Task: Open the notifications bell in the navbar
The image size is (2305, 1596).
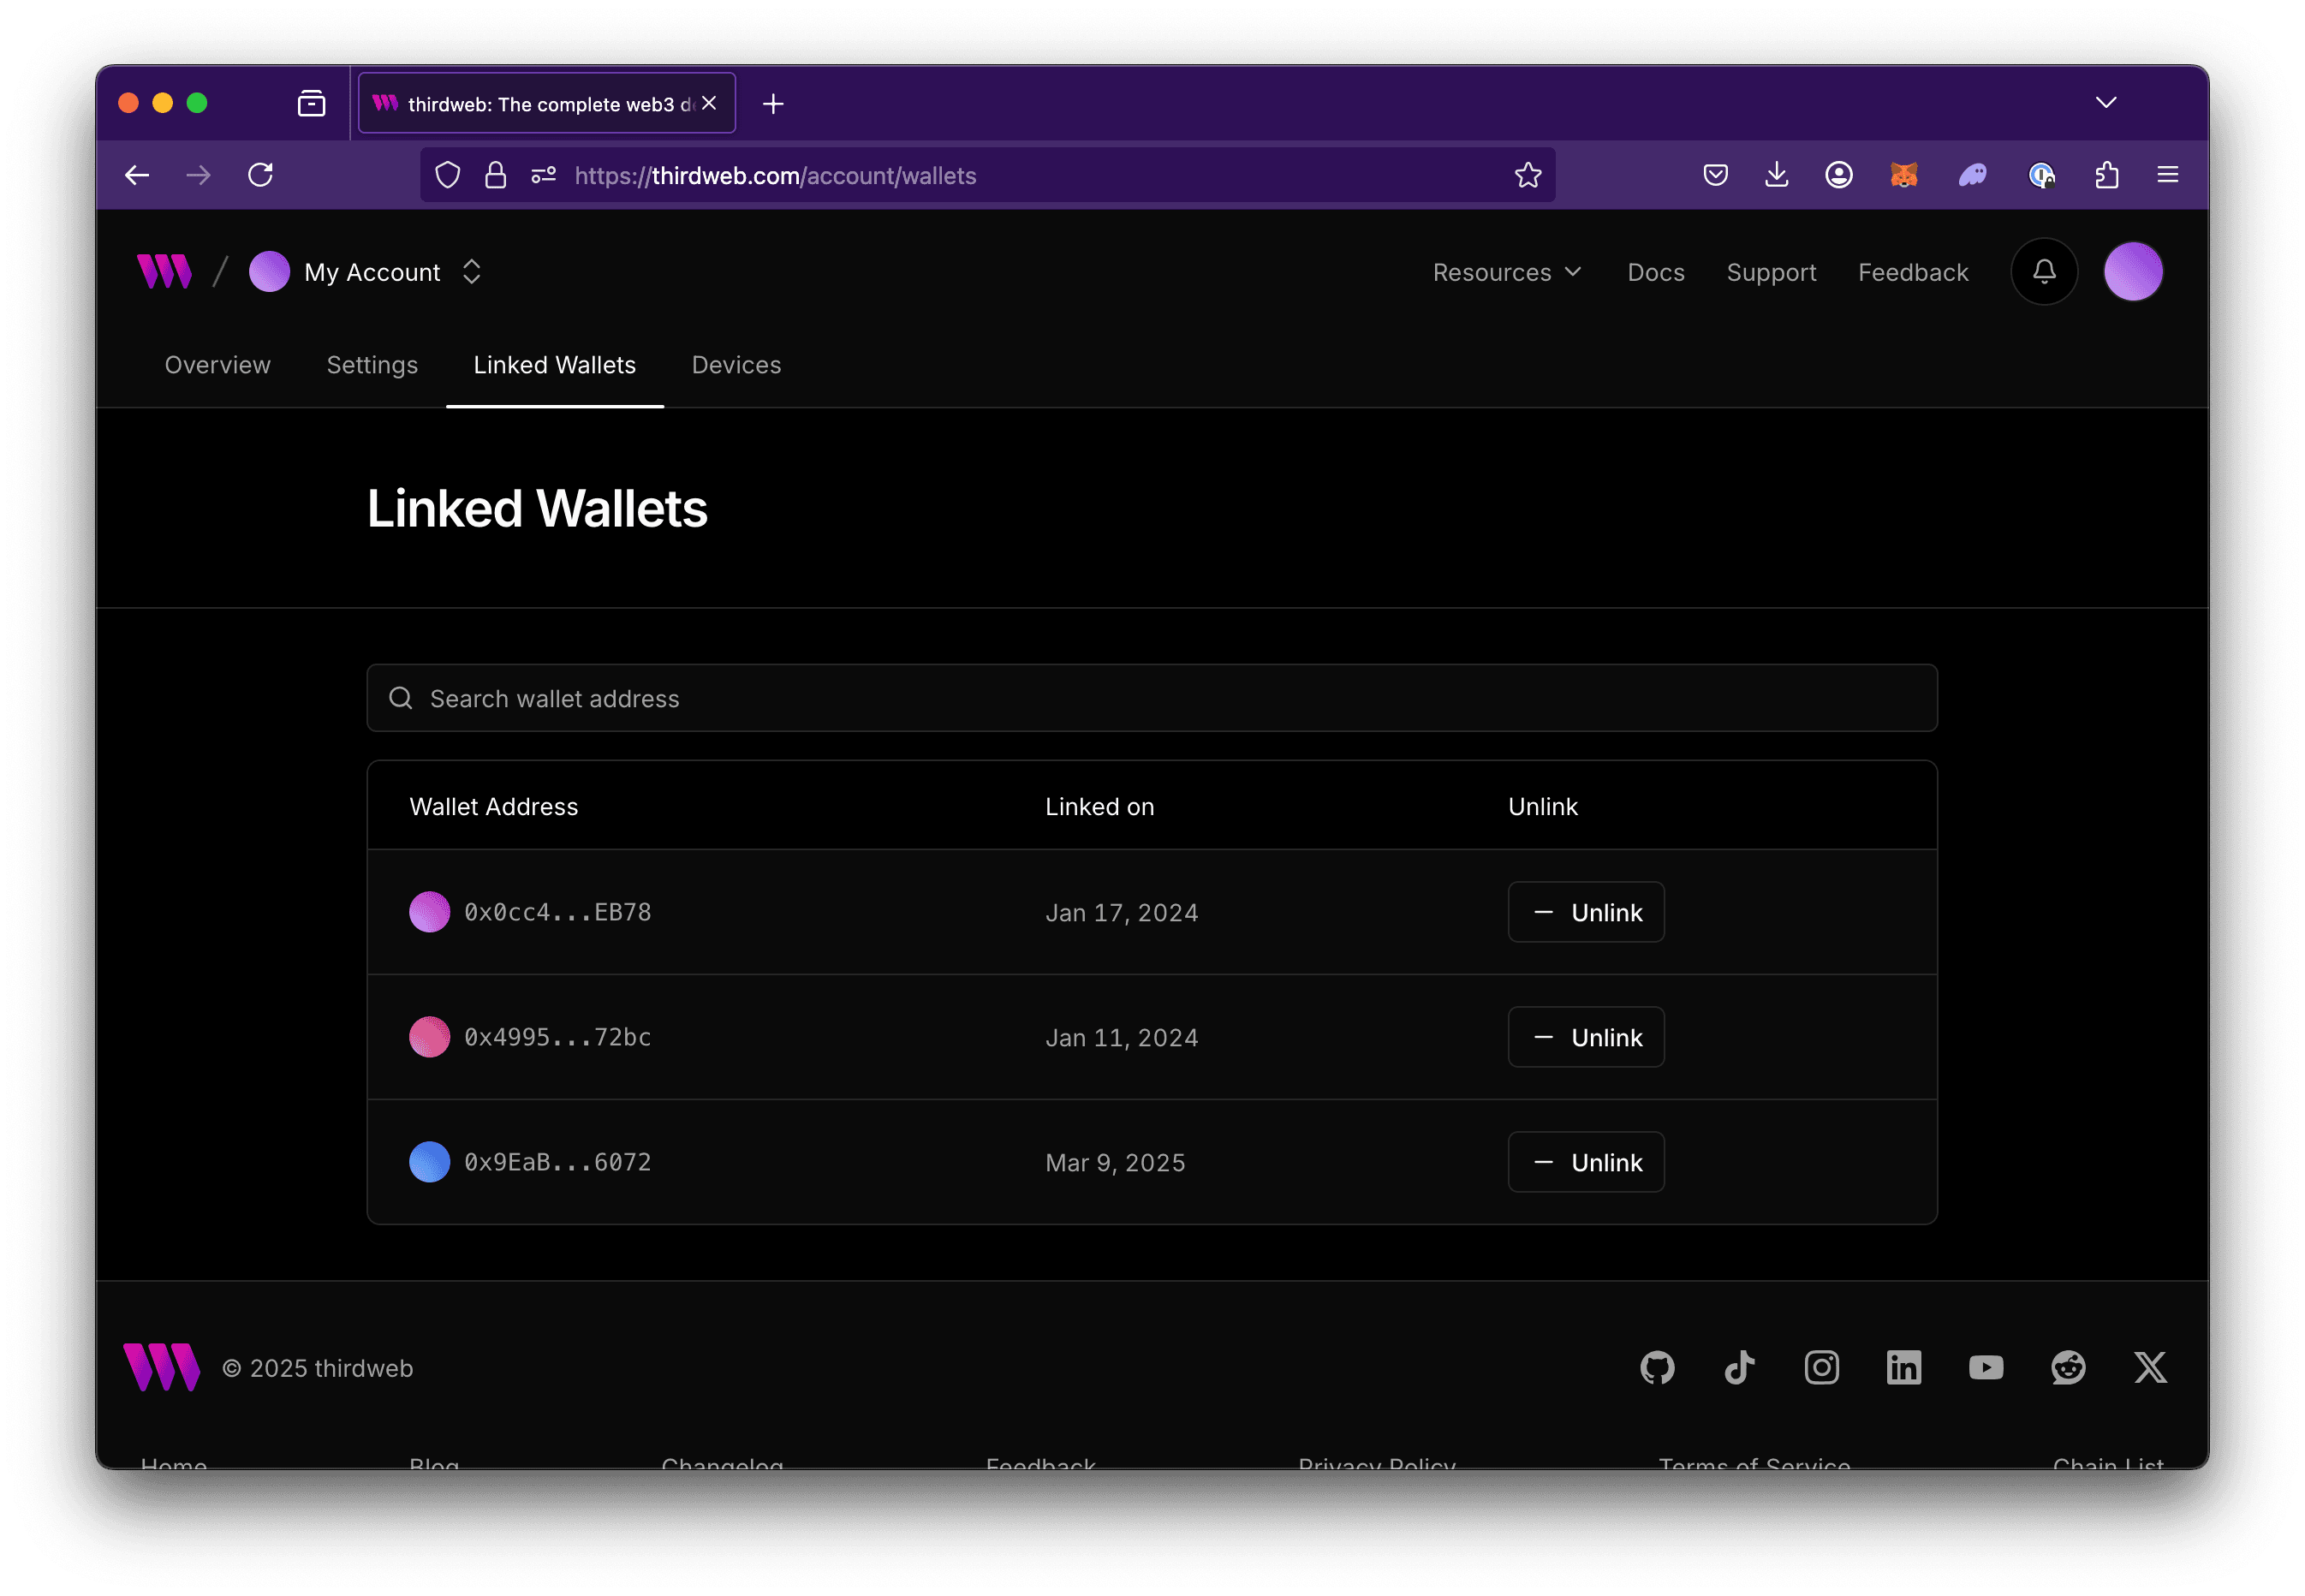Action: tap(2043, 271)
